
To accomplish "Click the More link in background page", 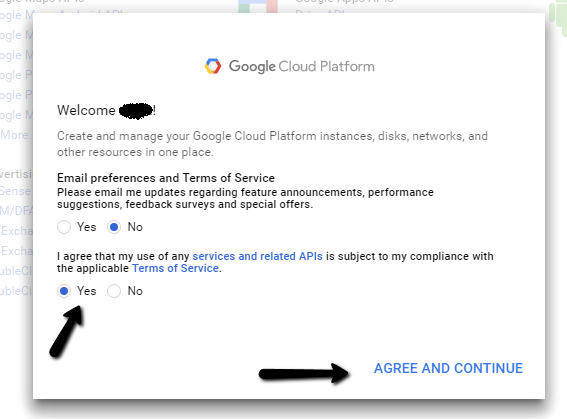I will (14, 135).
